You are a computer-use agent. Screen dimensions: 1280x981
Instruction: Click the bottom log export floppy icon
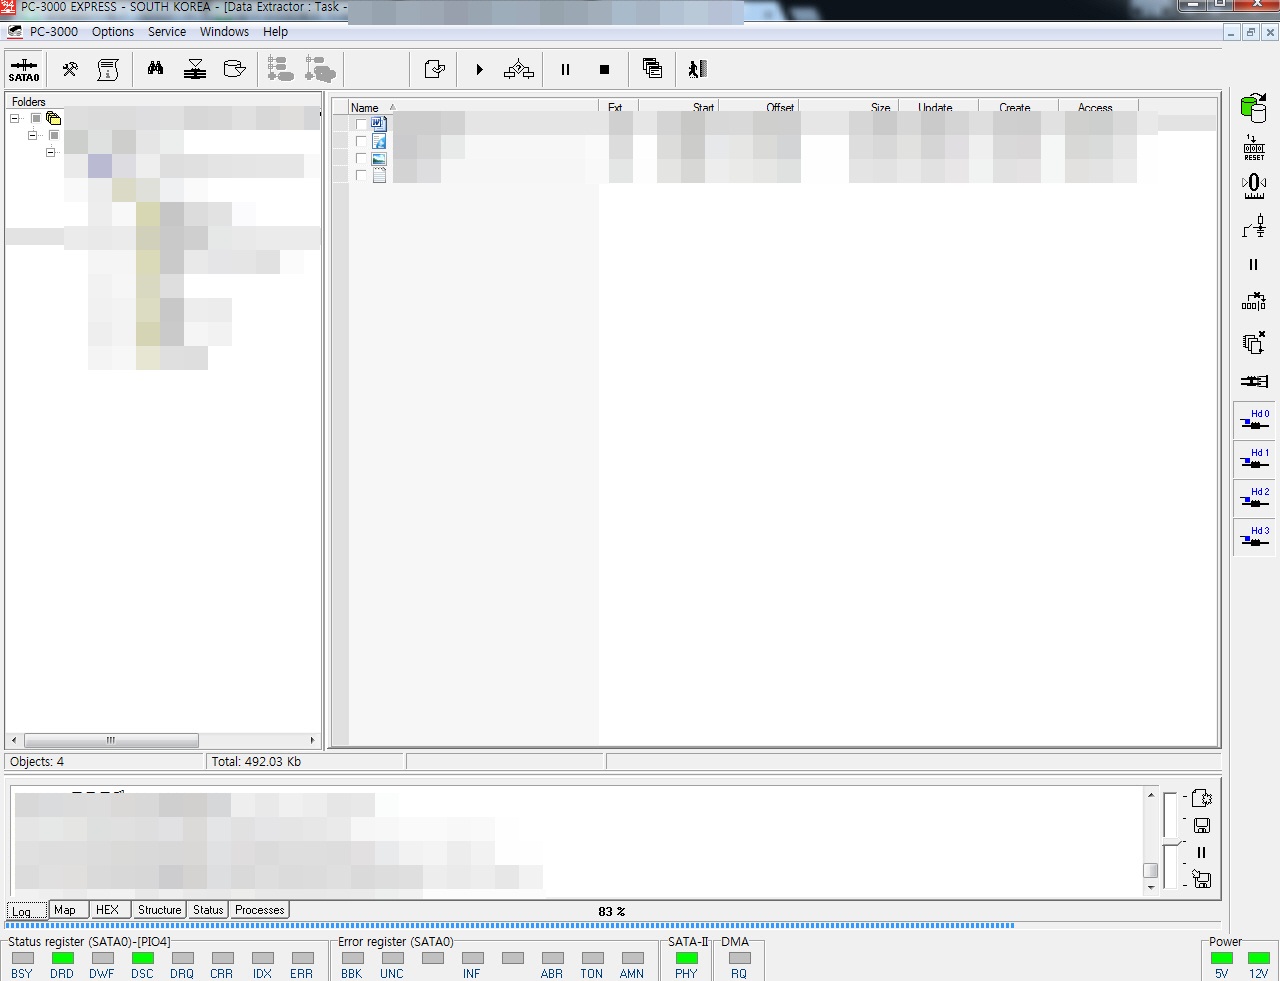click(1201, 880)
